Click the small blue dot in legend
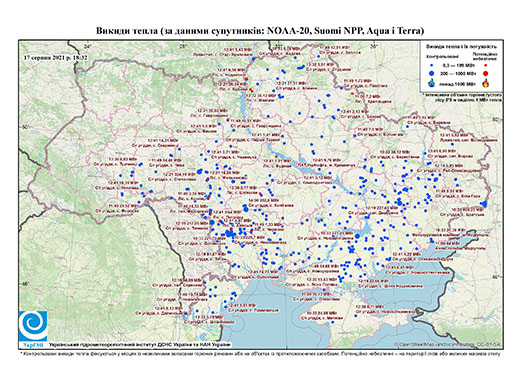The image size is (520, 368). [432, 65]
